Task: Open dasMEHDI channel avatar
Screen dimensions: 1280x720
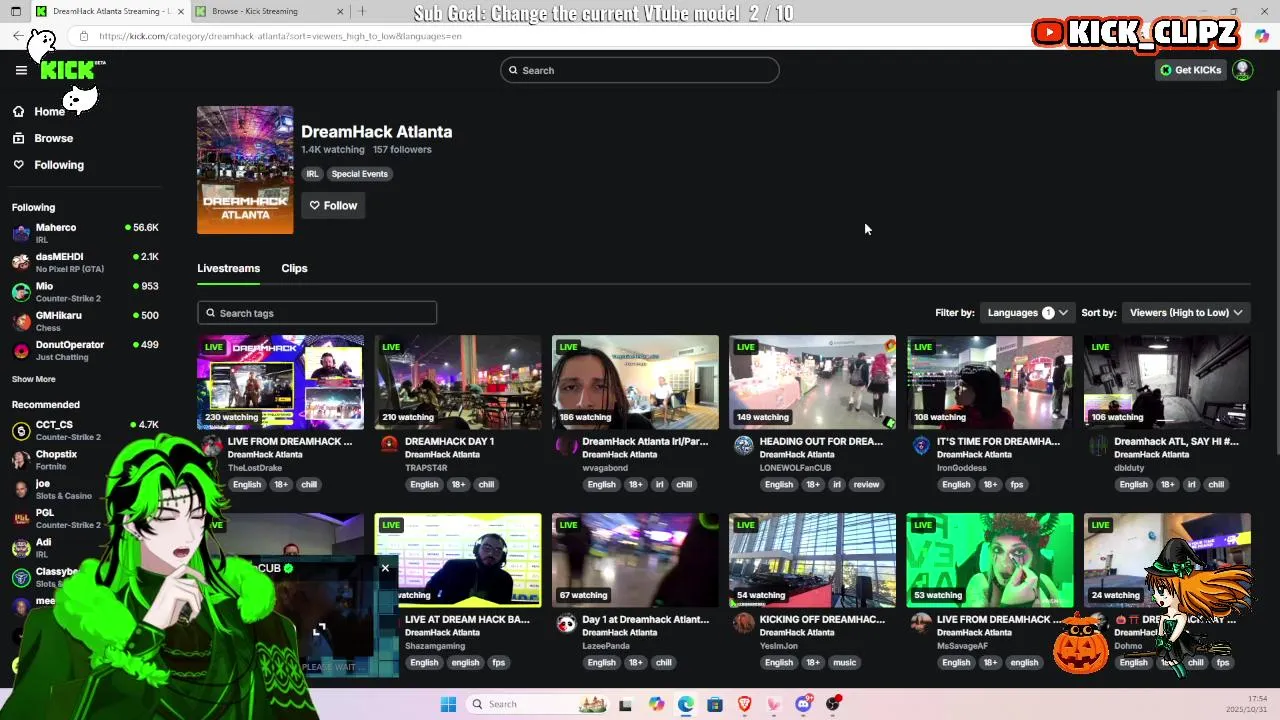Action: (x=21, y=262)
